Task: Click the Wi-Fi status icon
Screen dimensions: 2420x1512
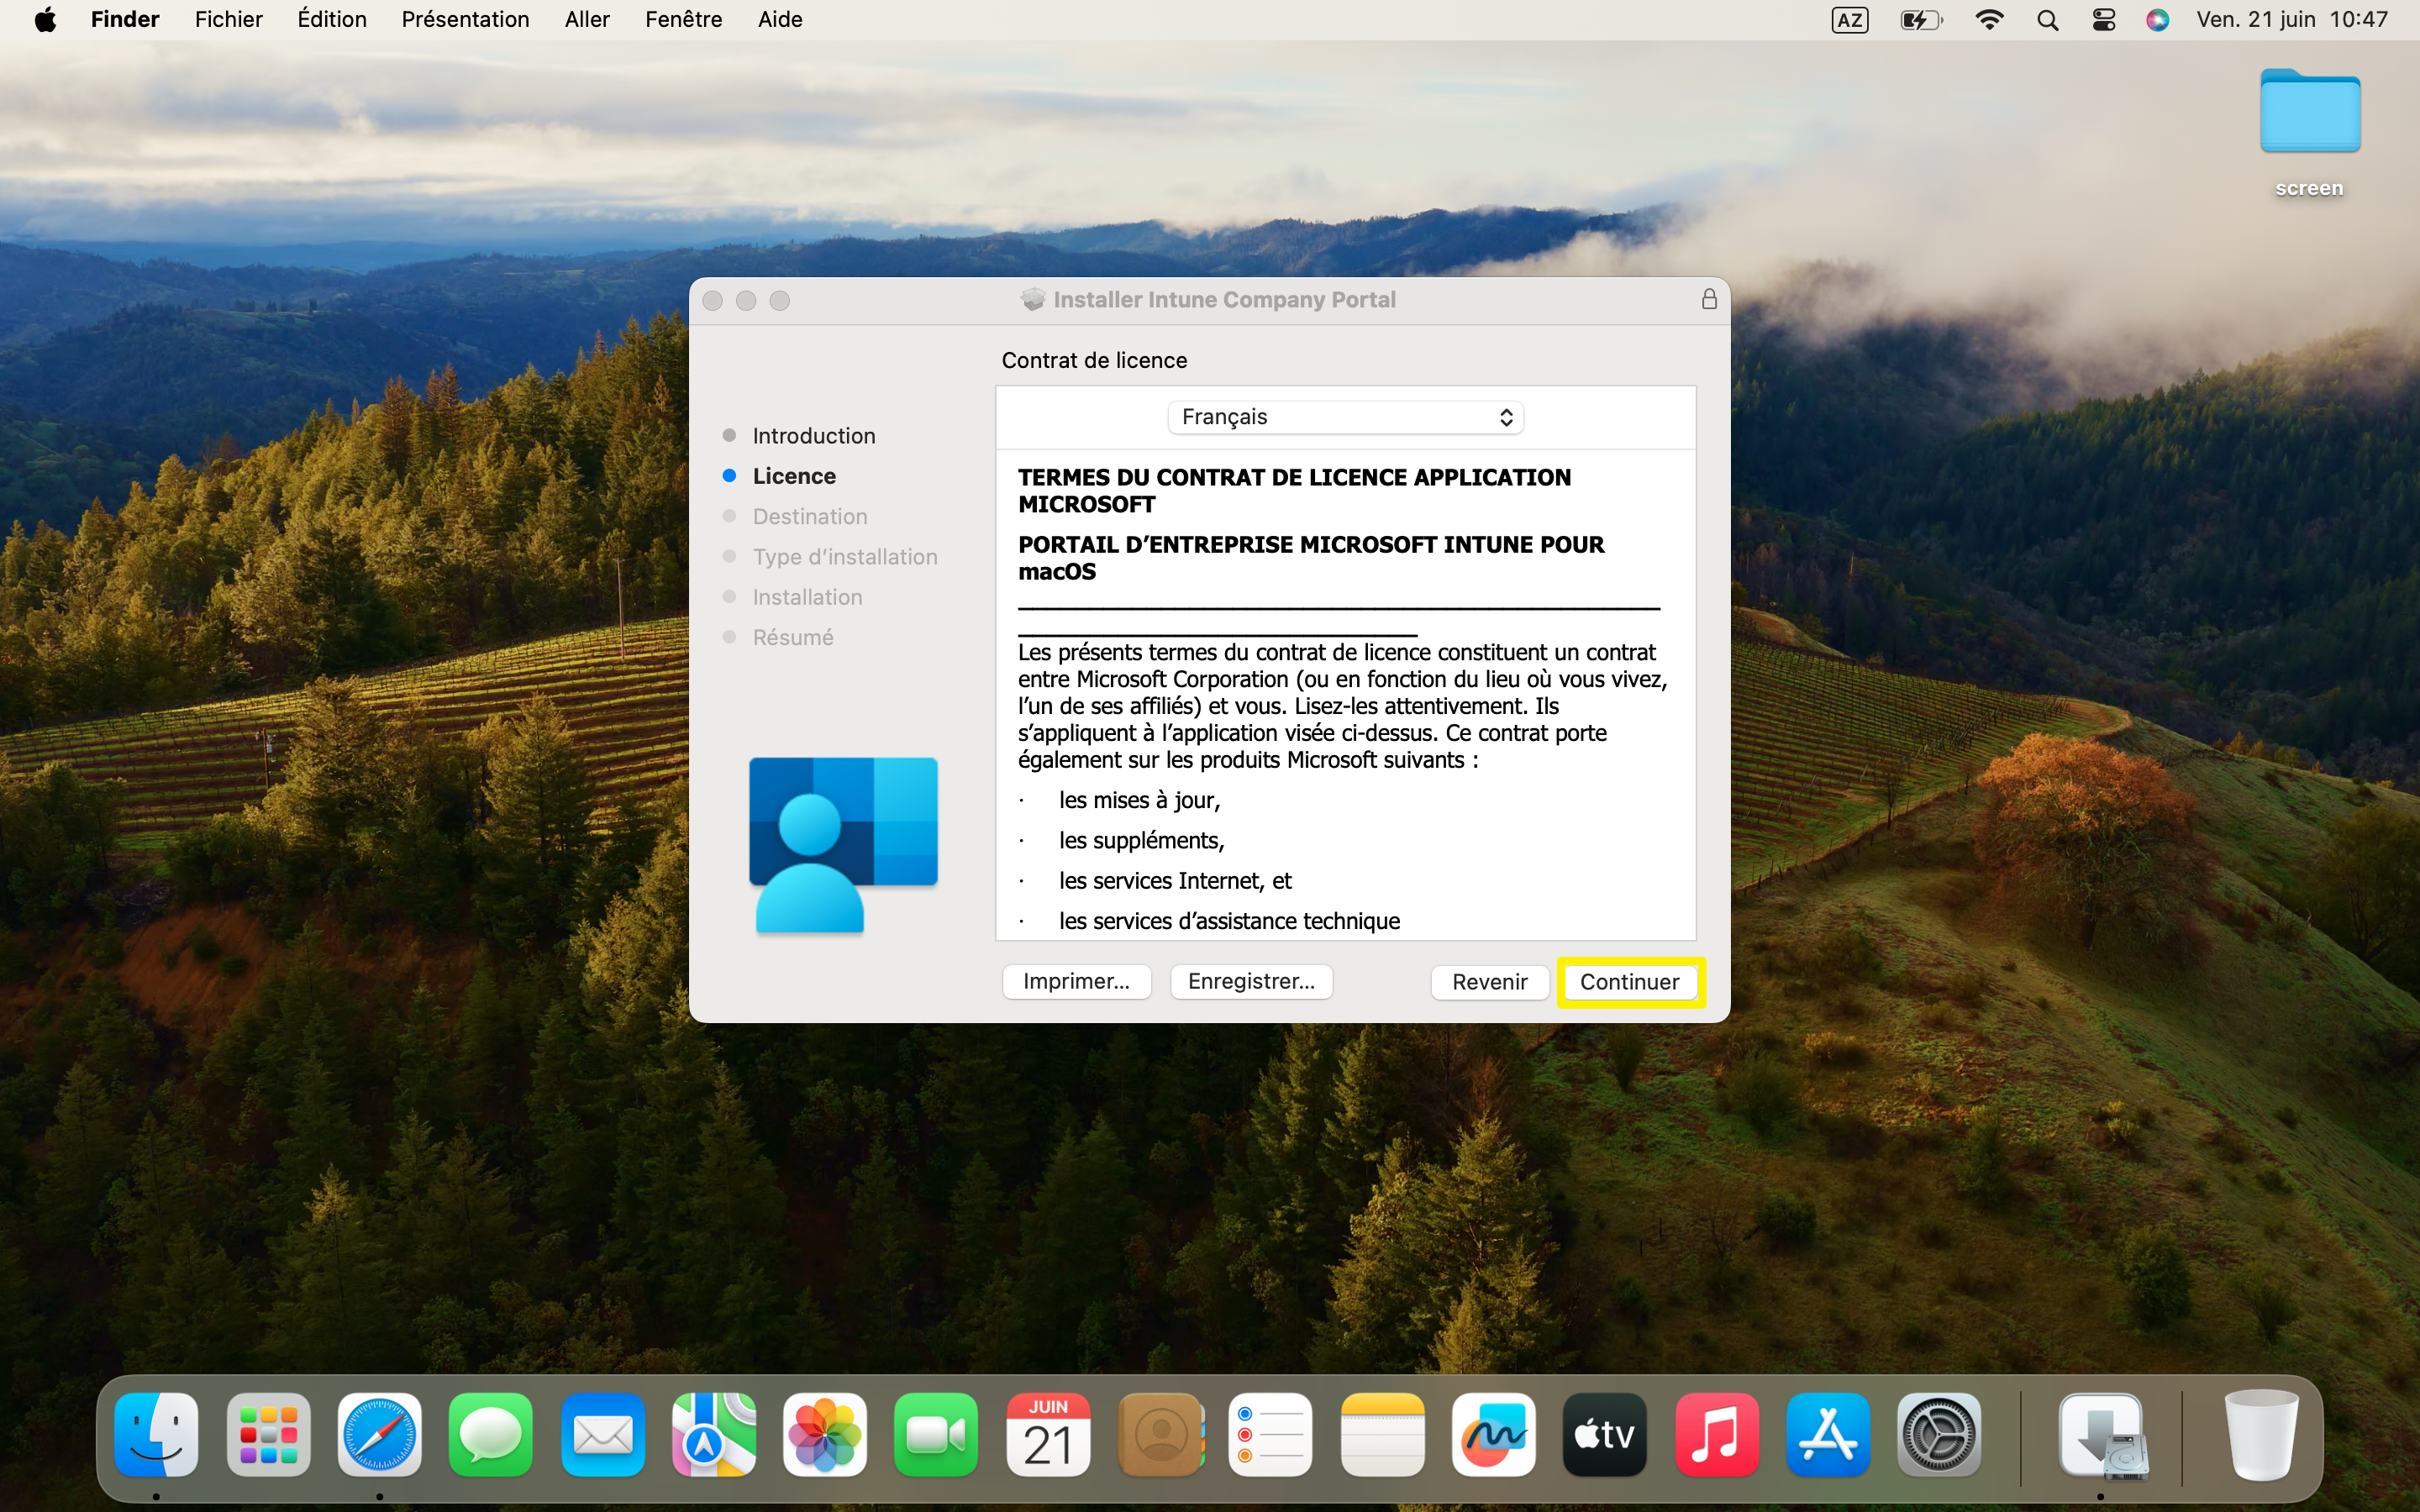Action: click(x=1989, y=20)
